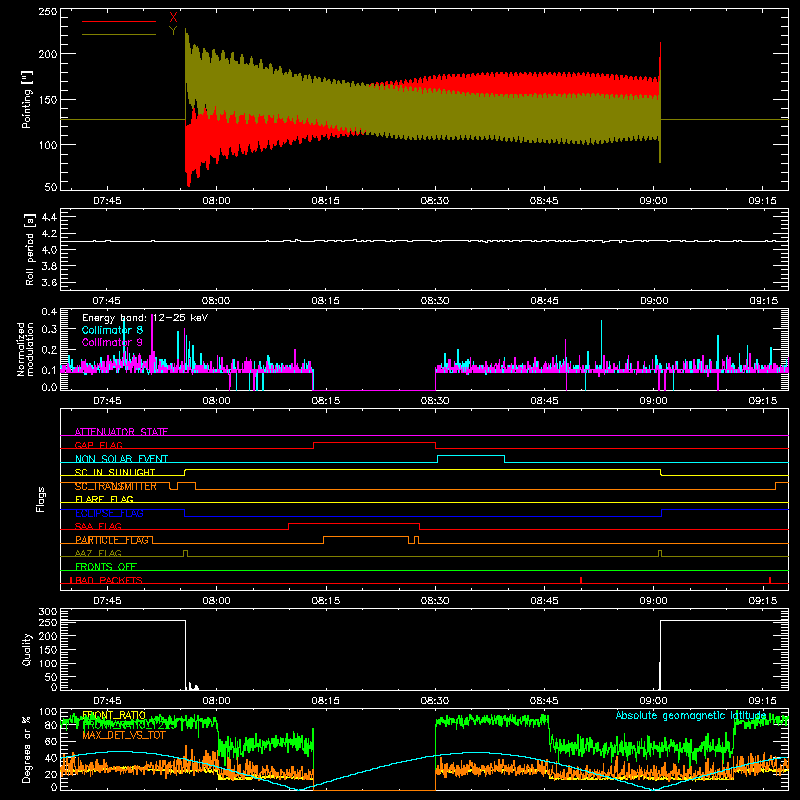Click the 150 value on the Quality axis
The height and width of the screenshot is (800, 800).
(x=48, y=650)
